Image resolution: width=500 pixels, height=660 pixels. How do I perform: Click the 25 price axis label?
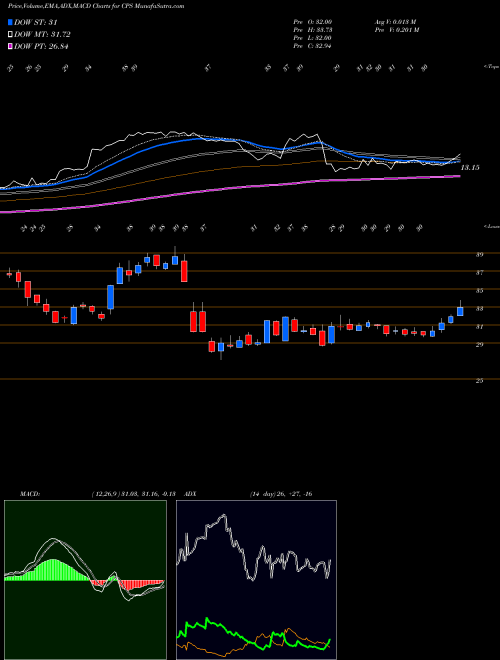[x=479, y=381]
